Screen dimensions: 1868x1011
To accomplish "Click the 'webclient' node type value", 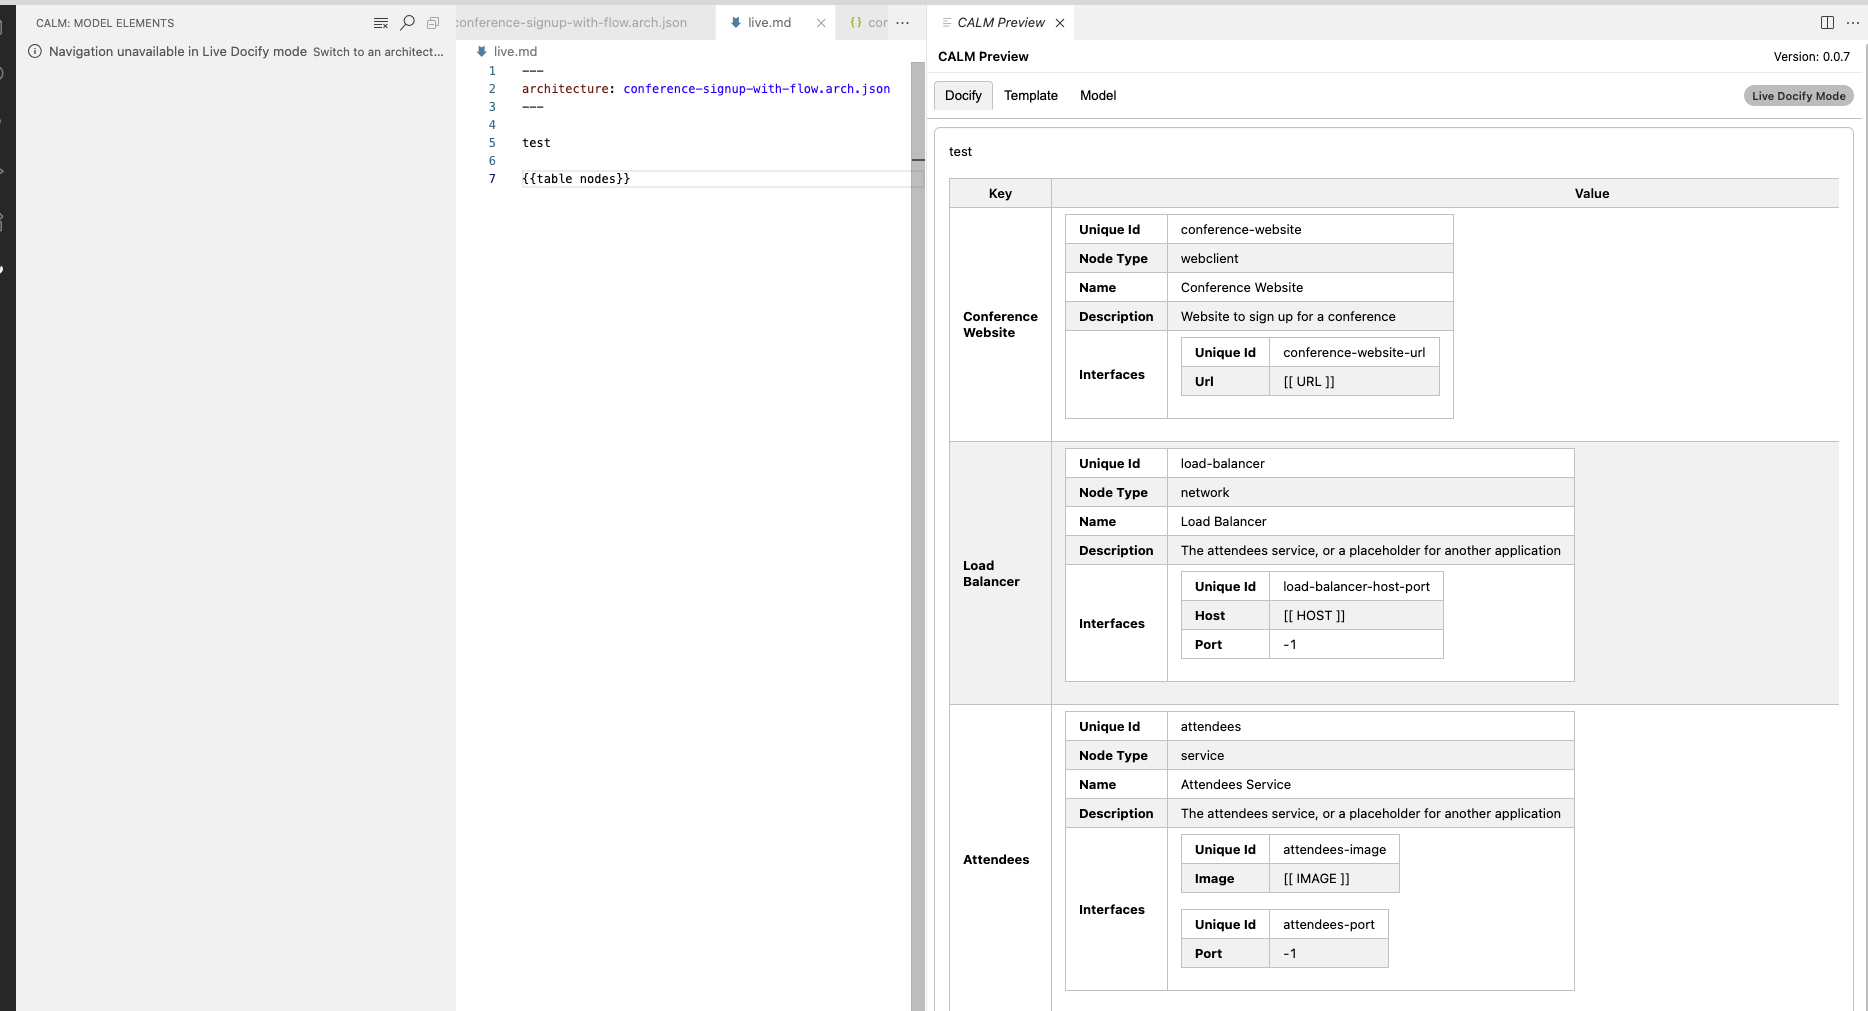I will [1209, 258].
